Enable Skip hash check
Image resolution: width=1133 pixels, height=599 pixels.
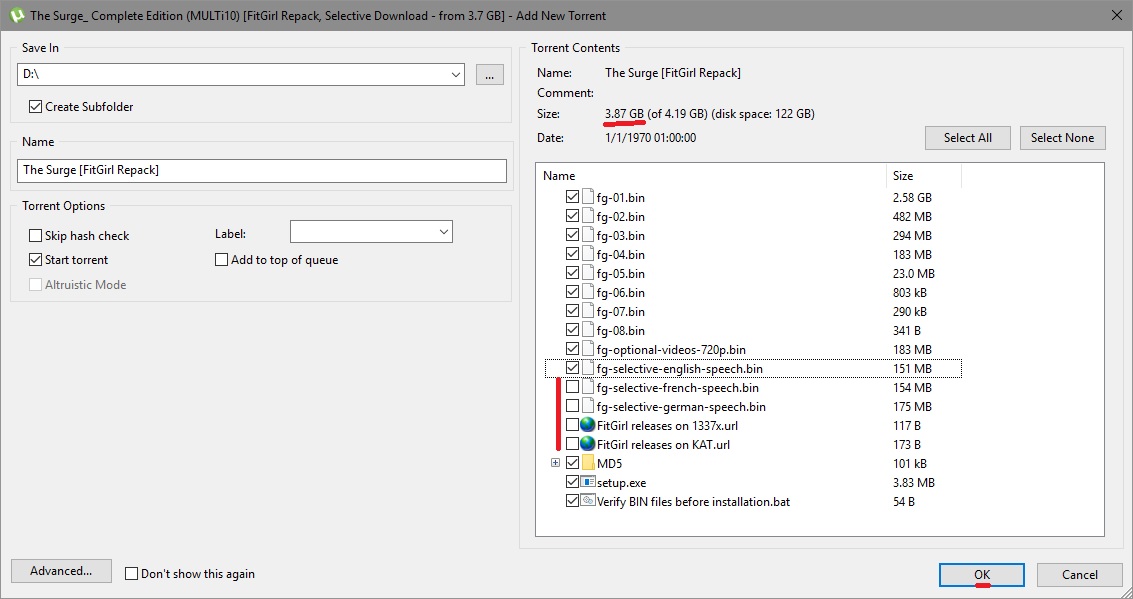(x=35, y=236)
